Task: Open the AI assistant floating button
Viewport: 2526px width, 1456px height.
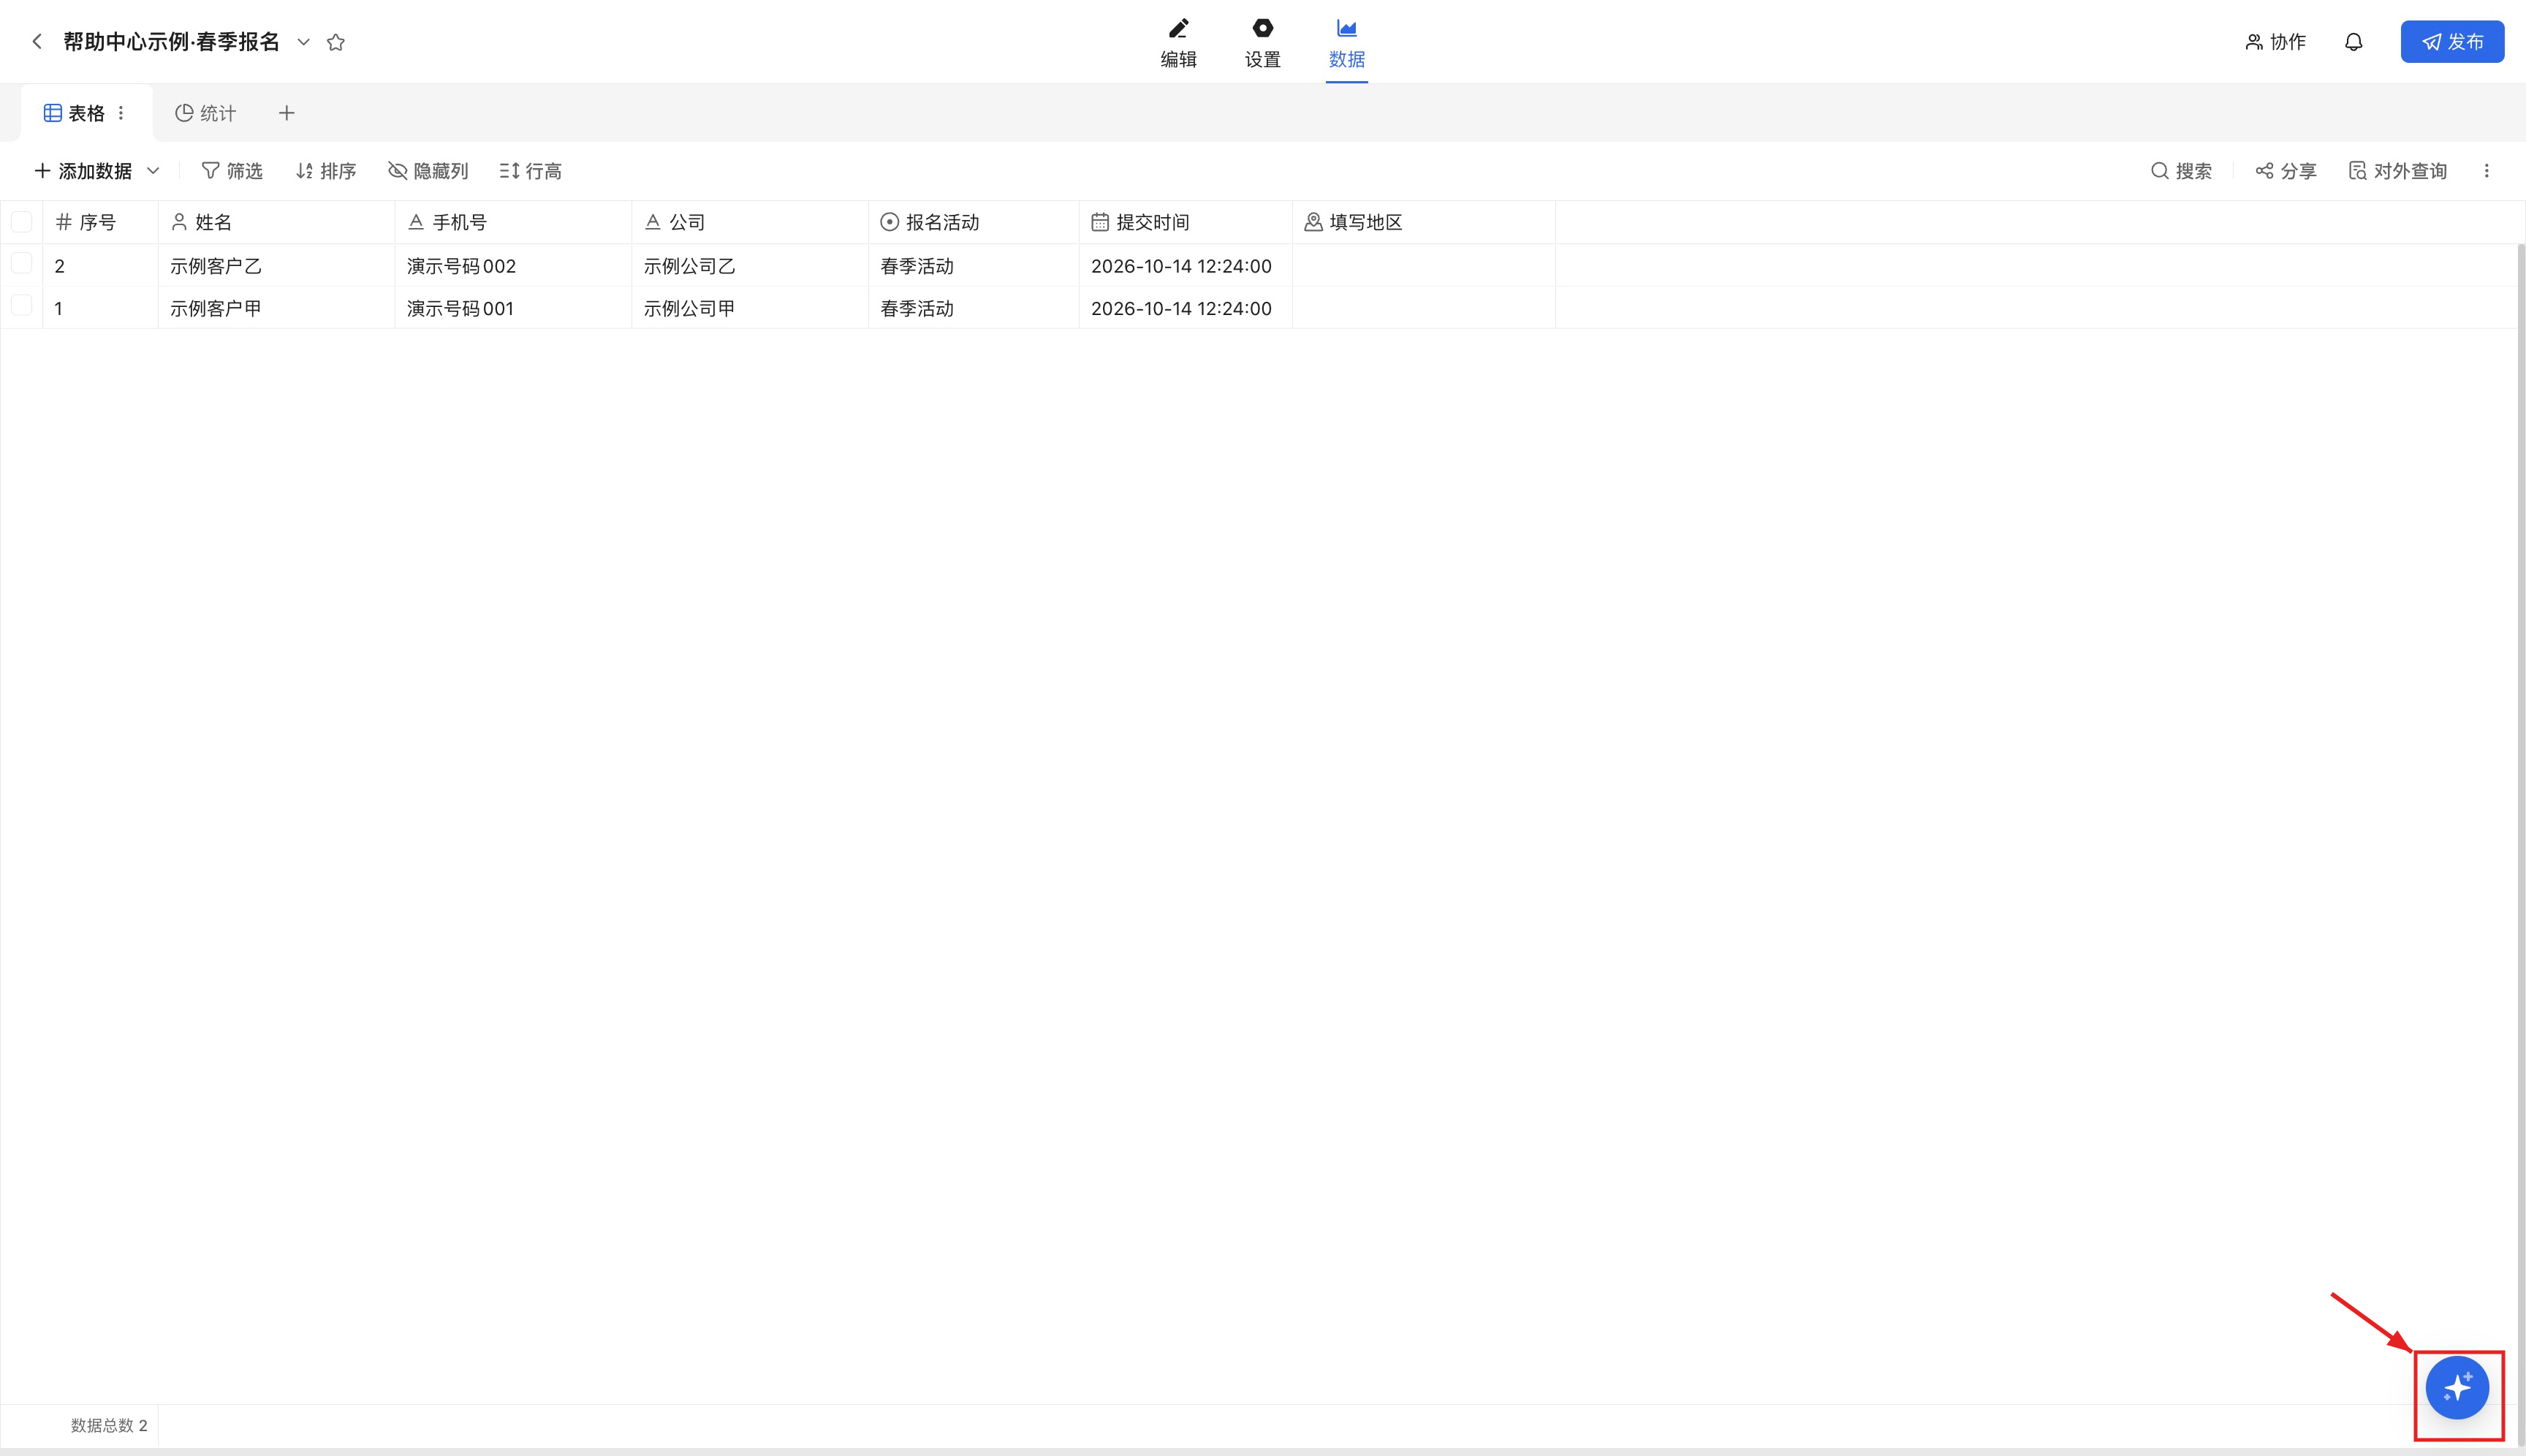Action: coord(2457,1387)
